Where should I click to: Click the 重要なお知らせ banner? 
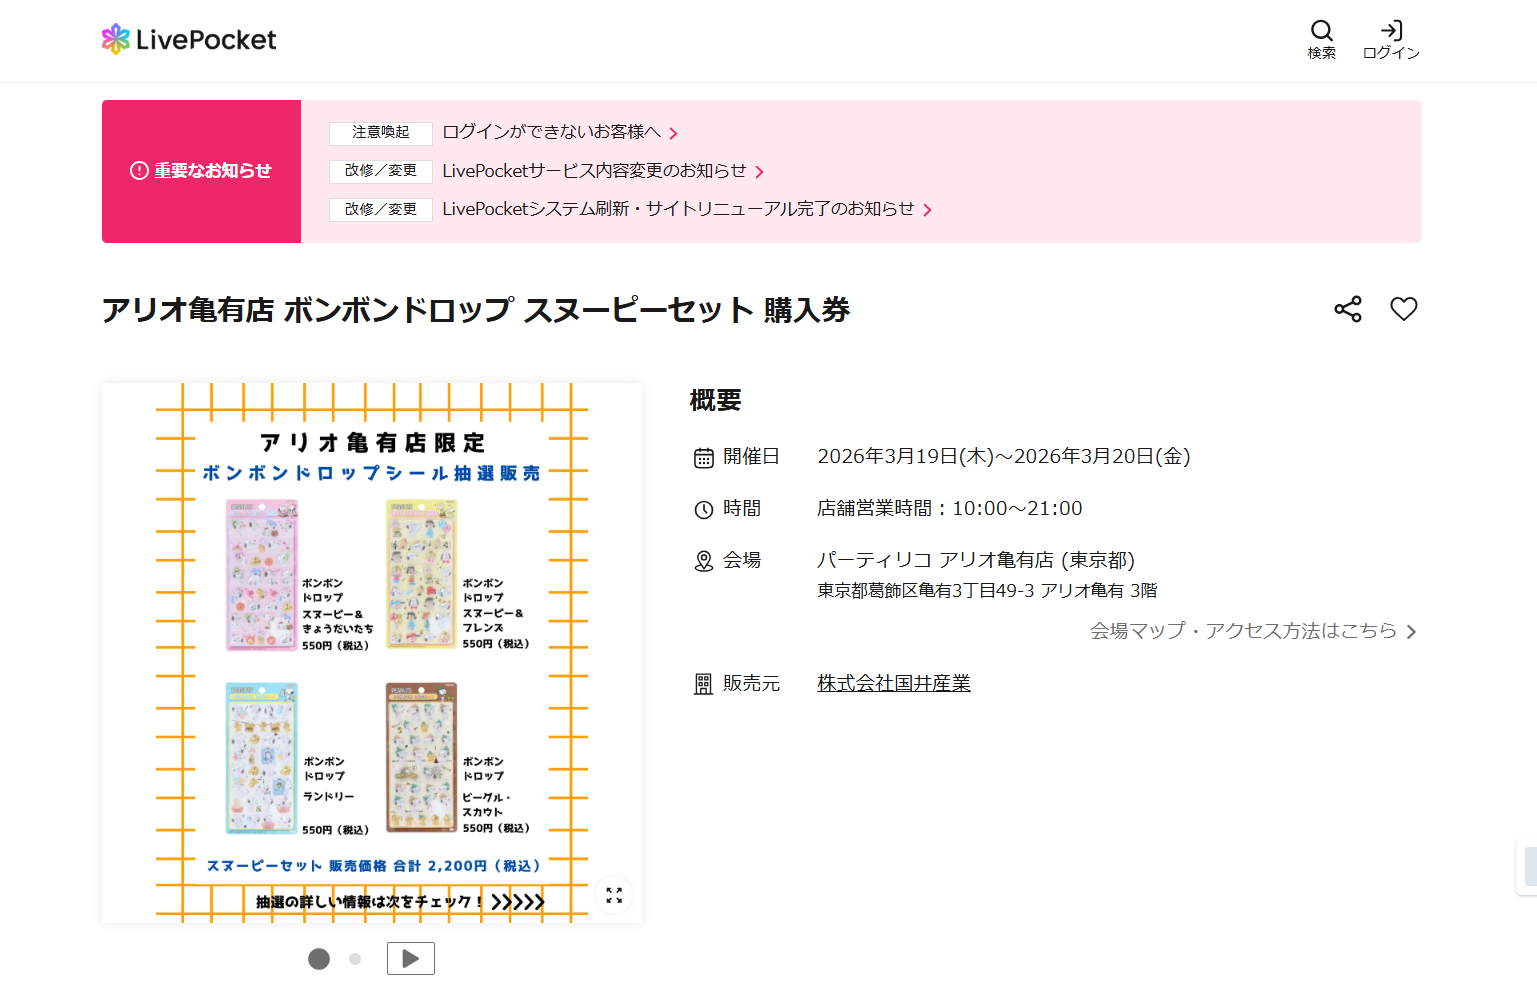[201, 171]
